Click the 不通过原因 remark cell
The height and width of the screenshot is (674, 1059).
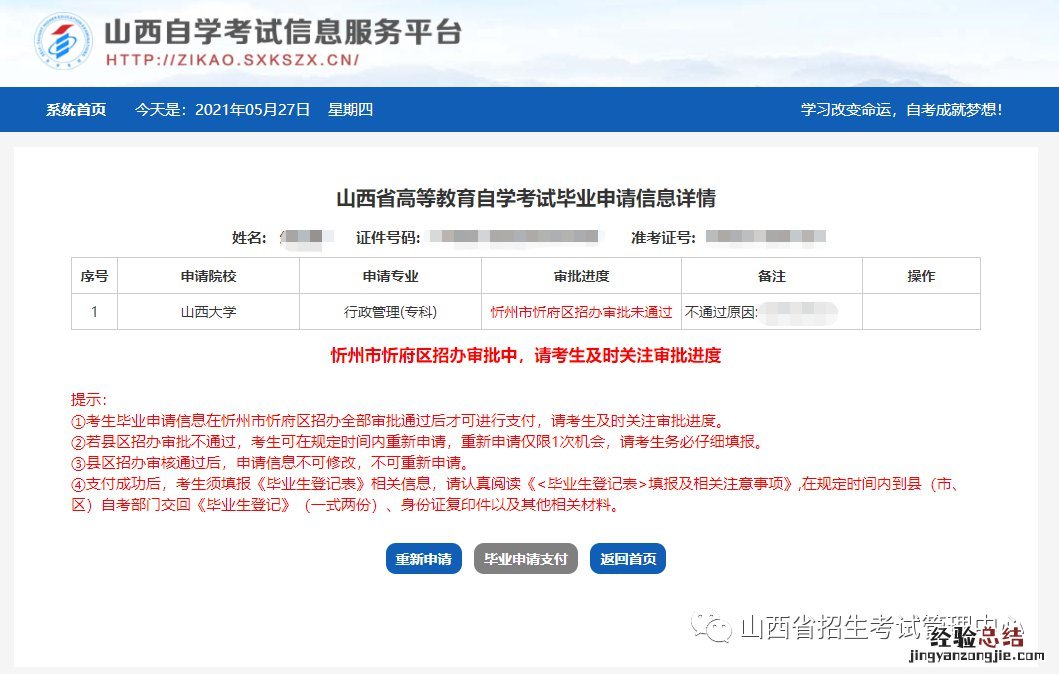(772, 311)
